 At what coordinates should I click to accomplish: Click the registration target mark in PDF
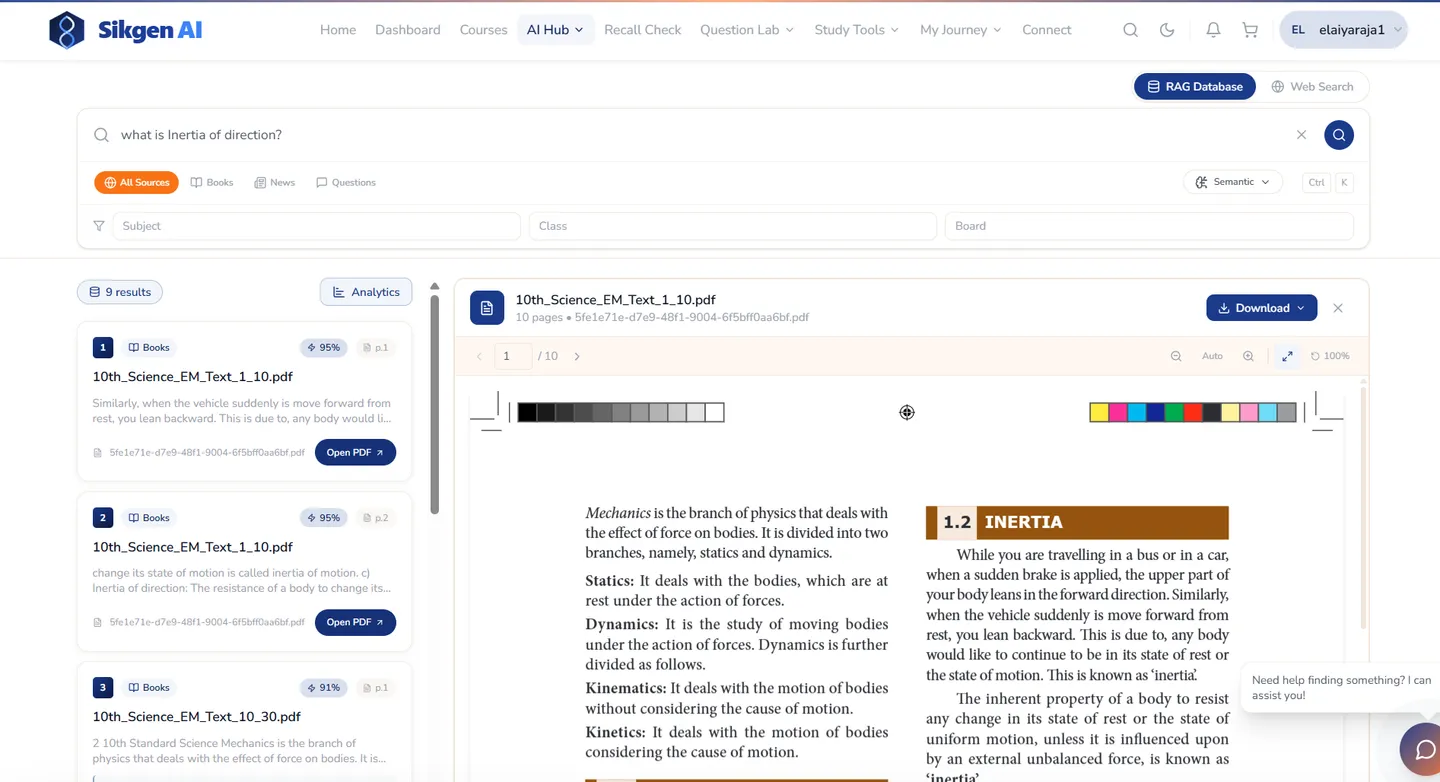click(x=907, y=412)
